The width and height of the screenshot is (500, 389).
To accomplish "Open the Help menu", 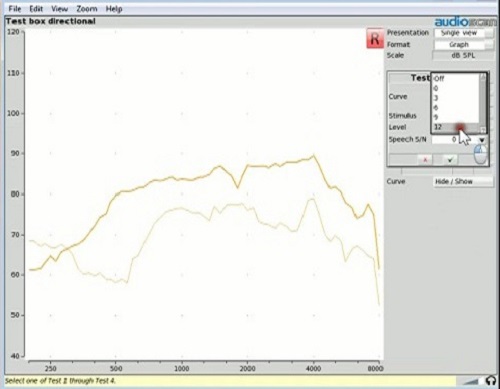I will point(114,9).
